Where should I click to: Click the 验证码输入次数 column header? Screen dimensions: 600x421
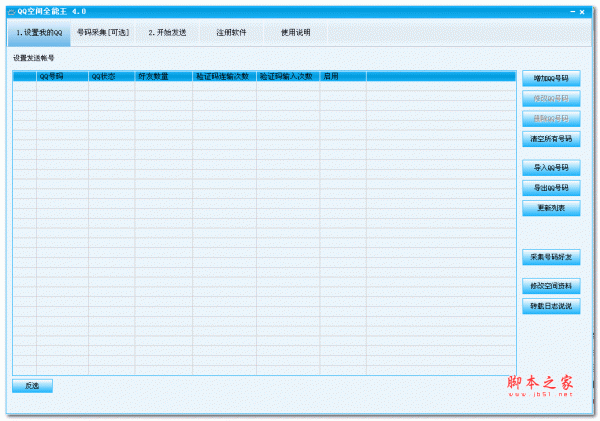click(288, 77)
